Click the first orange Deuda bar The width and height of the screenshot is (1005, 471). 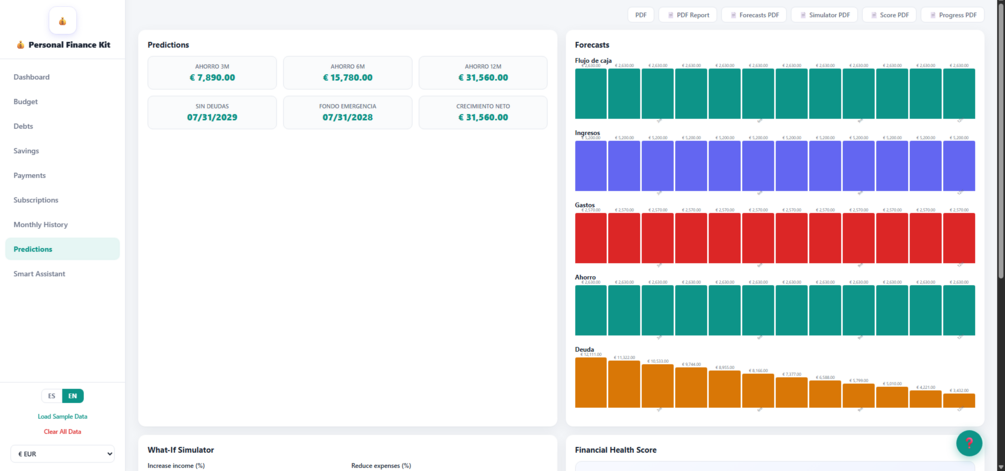591,383
